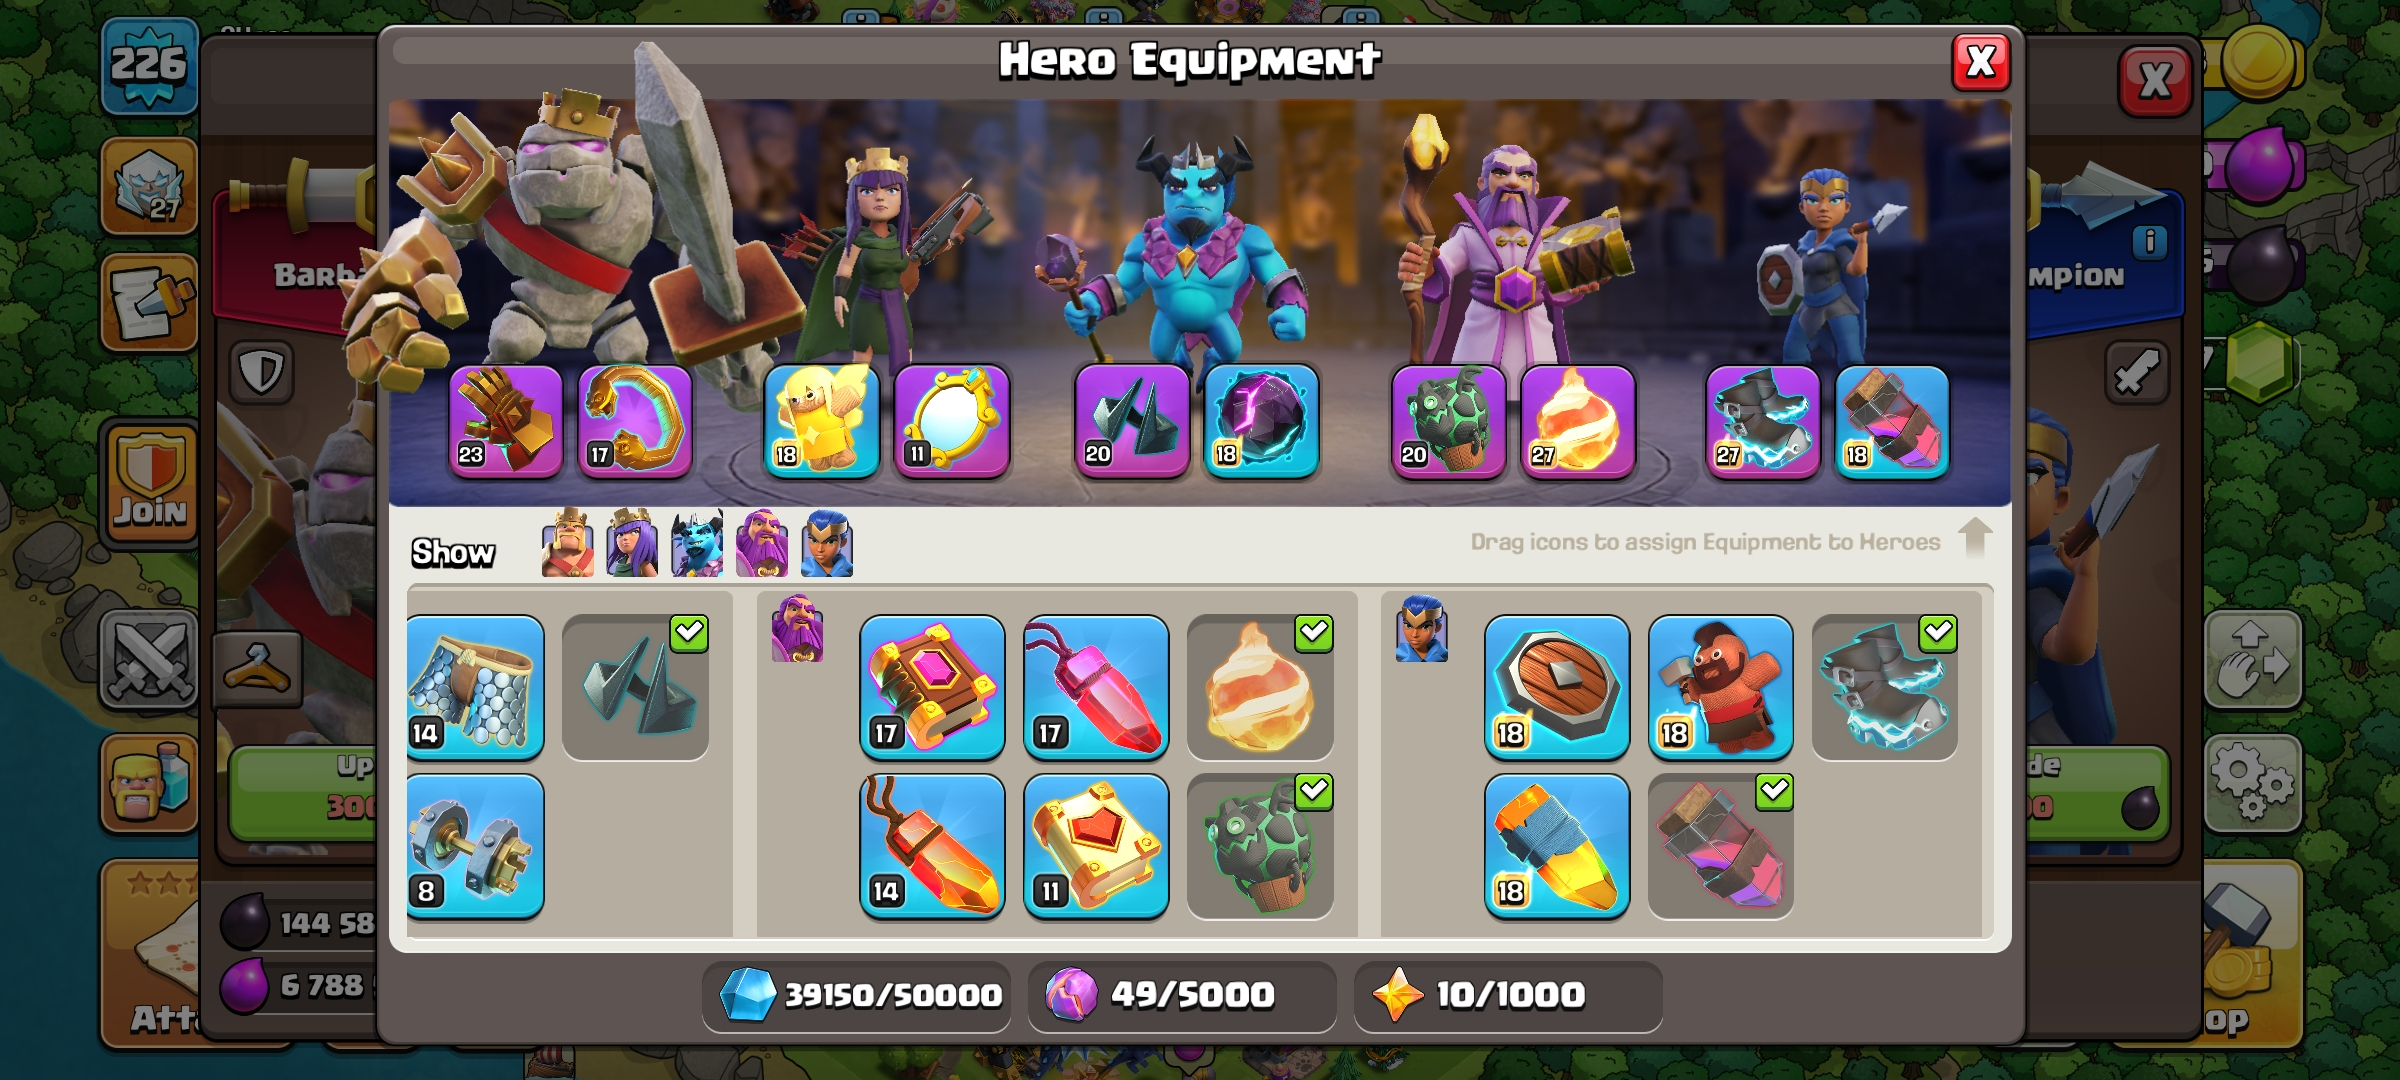Filter equipment by Barbarian King portrait

568,543
